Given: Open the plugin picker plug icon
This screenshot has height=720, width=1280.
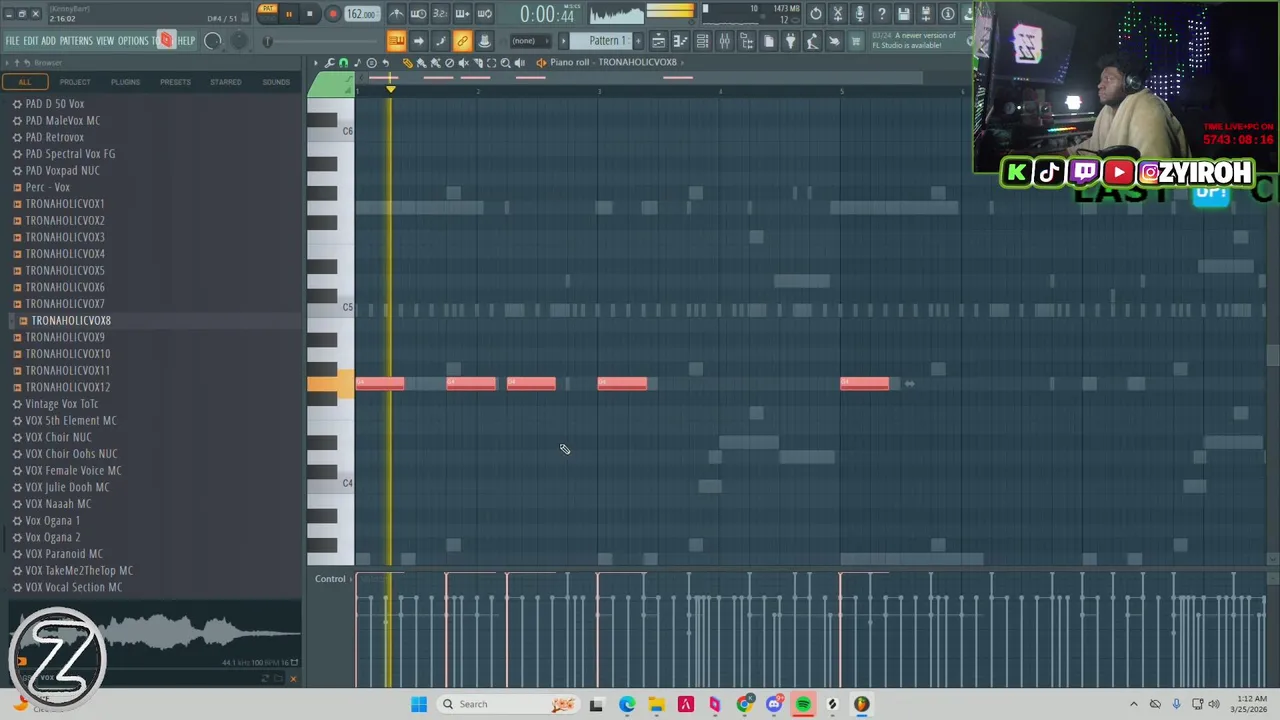Looking at the screenshot, I should [790, 41].
